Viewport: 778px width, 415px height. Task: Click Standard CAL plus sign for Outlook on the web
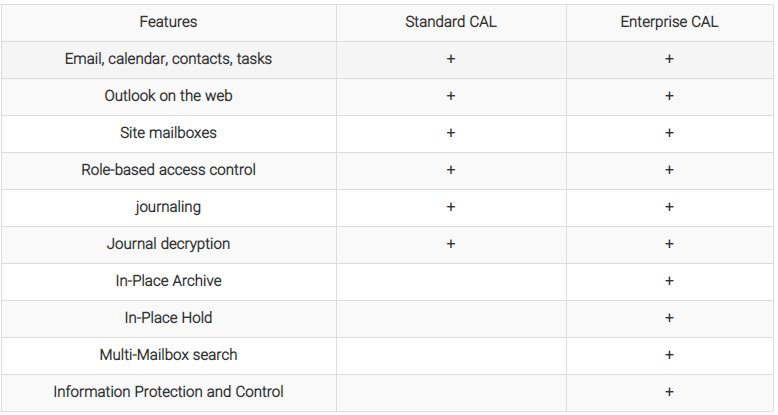[451, 96]
